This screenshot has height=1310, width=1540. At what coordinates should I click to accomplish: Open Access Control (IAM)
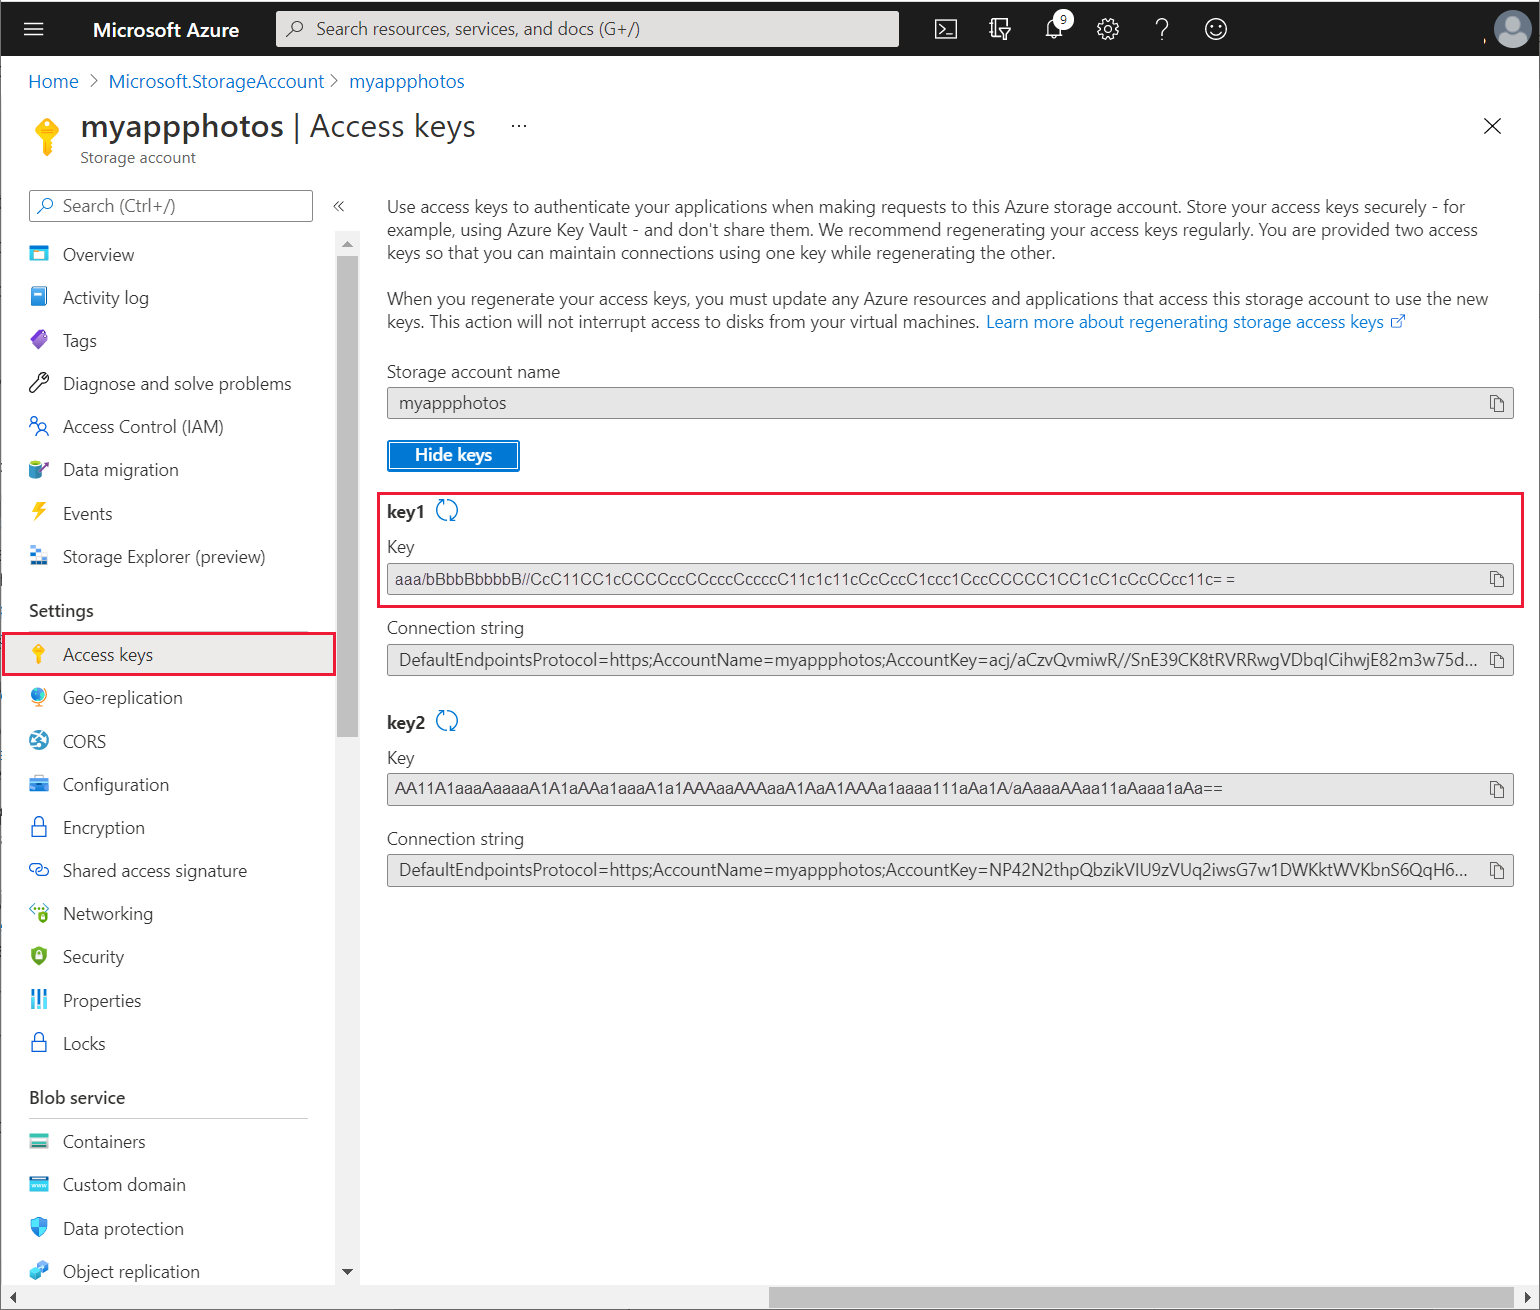(x=143, y=427)
